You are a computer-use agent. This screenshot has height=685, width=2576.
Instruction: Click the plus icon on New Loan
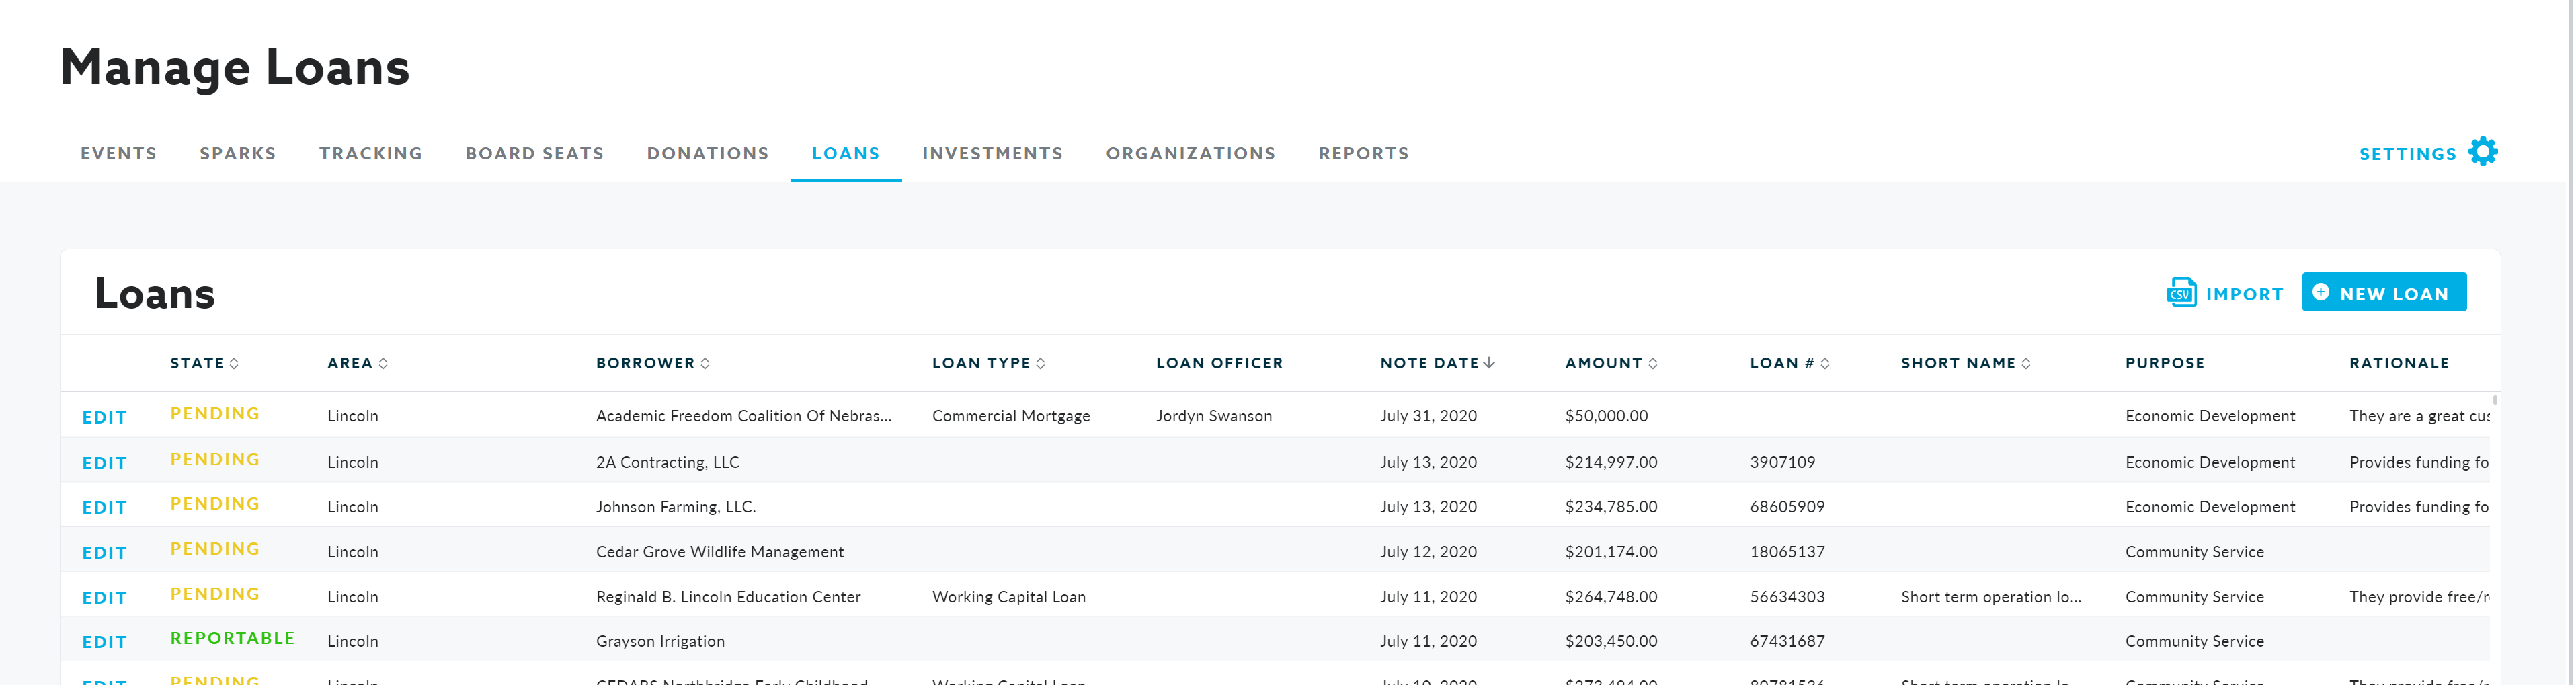point(2321,292)
